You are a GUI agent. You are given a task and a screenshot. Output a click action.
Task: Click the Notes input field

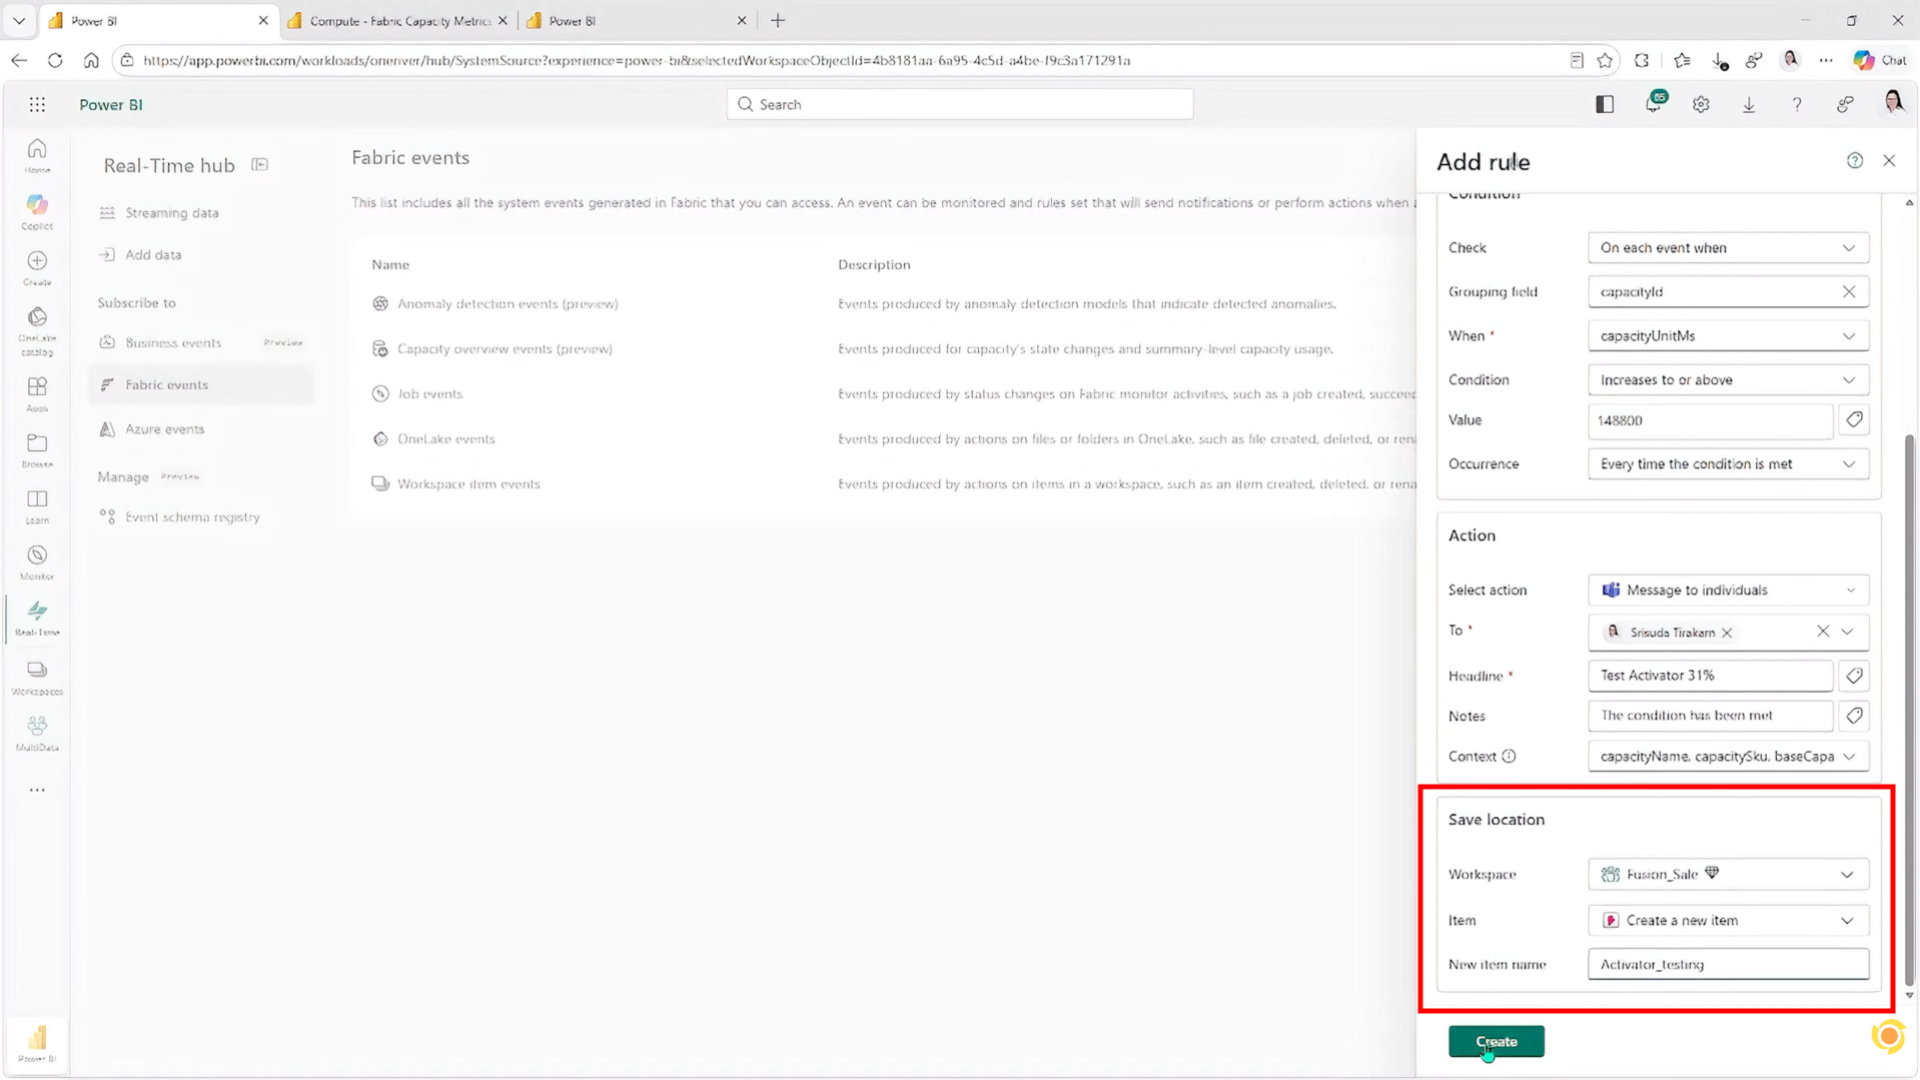coord(1710,716)
